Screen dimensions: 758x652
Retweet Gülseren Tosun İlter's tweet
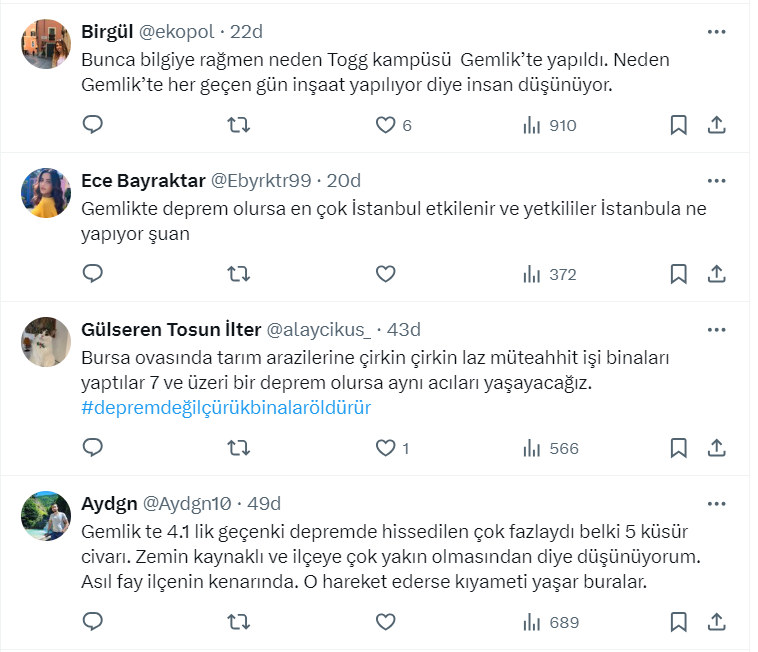(240, 448)
